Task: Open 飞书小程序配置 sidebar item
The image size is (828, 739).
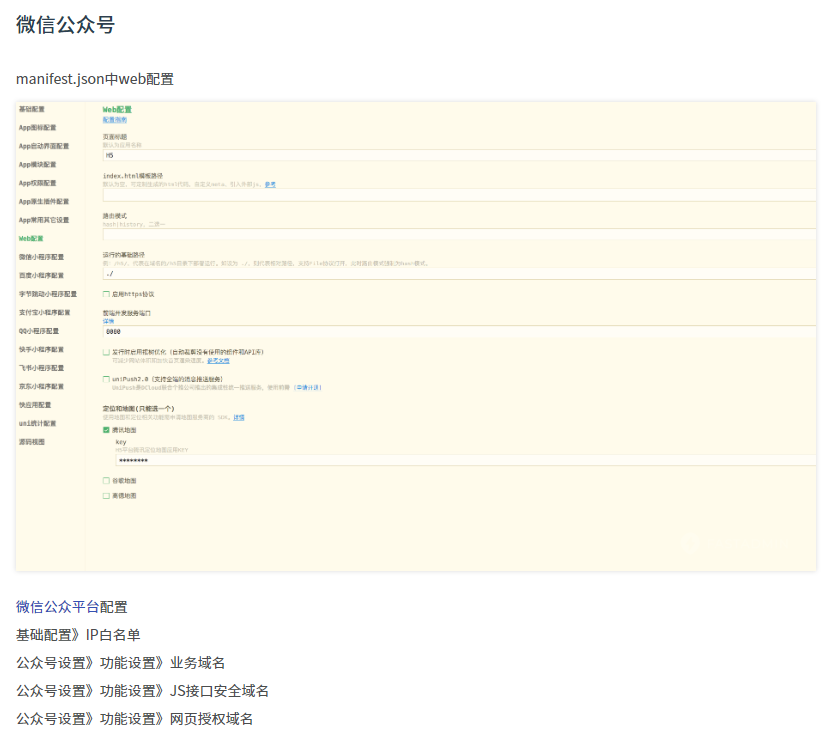Action: pyautogui.click(x=41, y=368)
